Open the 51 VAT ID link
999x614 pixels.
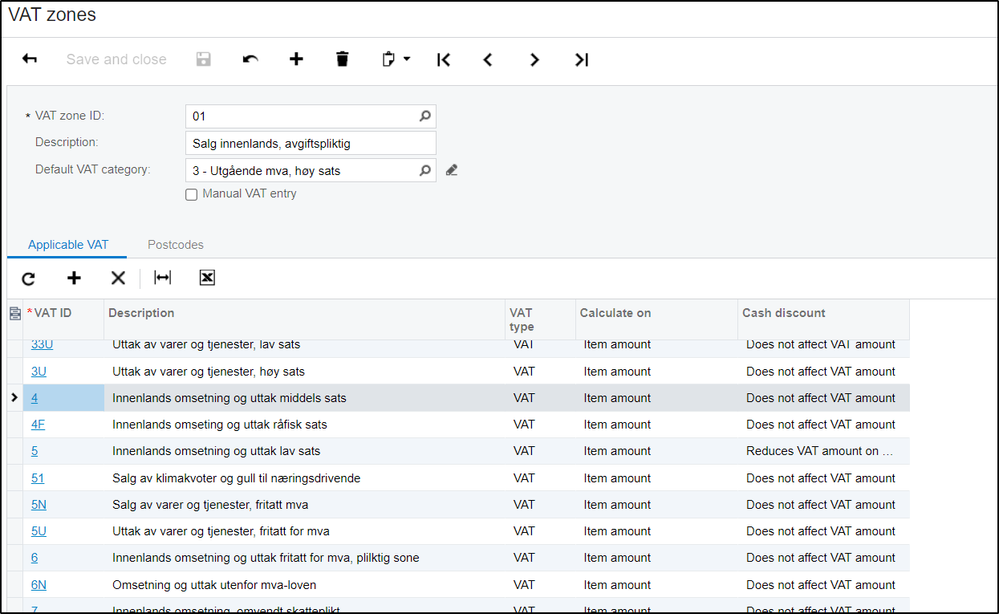[x=38, y=478]
